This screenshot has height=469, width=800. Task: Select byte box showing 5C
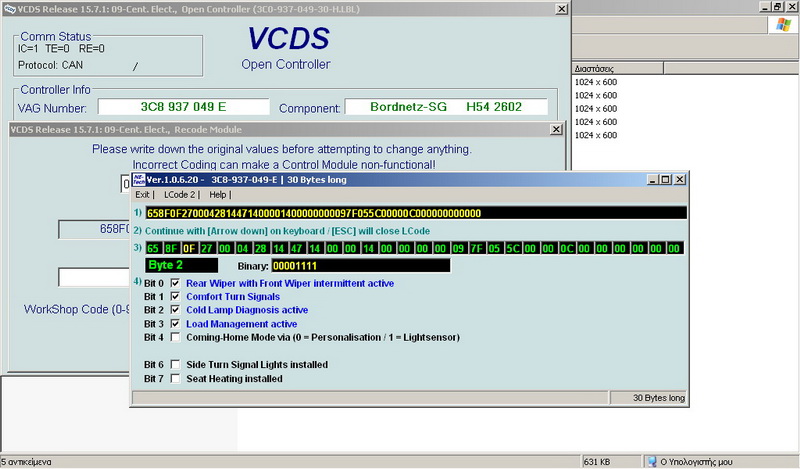click(512, 249)
